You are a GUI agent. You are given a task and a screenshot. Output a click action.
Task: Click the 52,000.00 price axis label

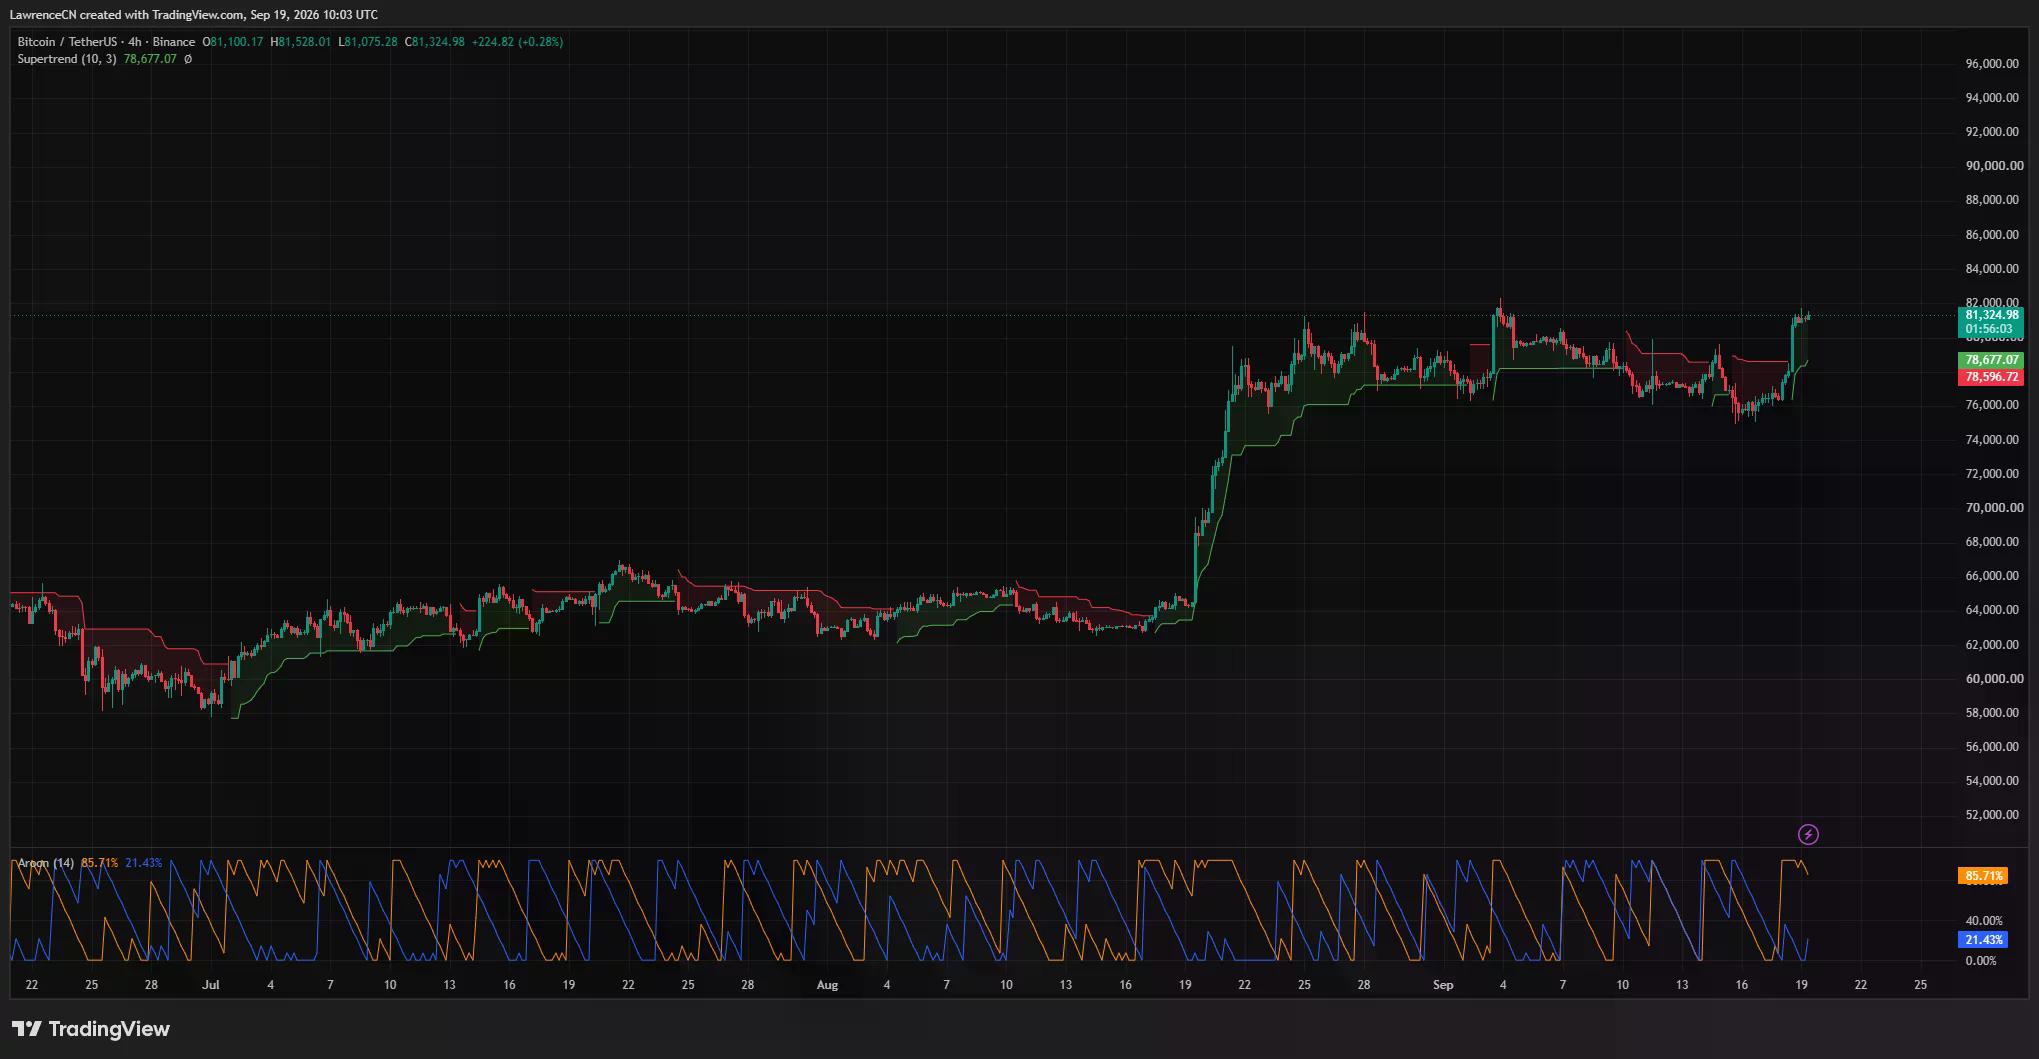click(x=1994, y=815)
